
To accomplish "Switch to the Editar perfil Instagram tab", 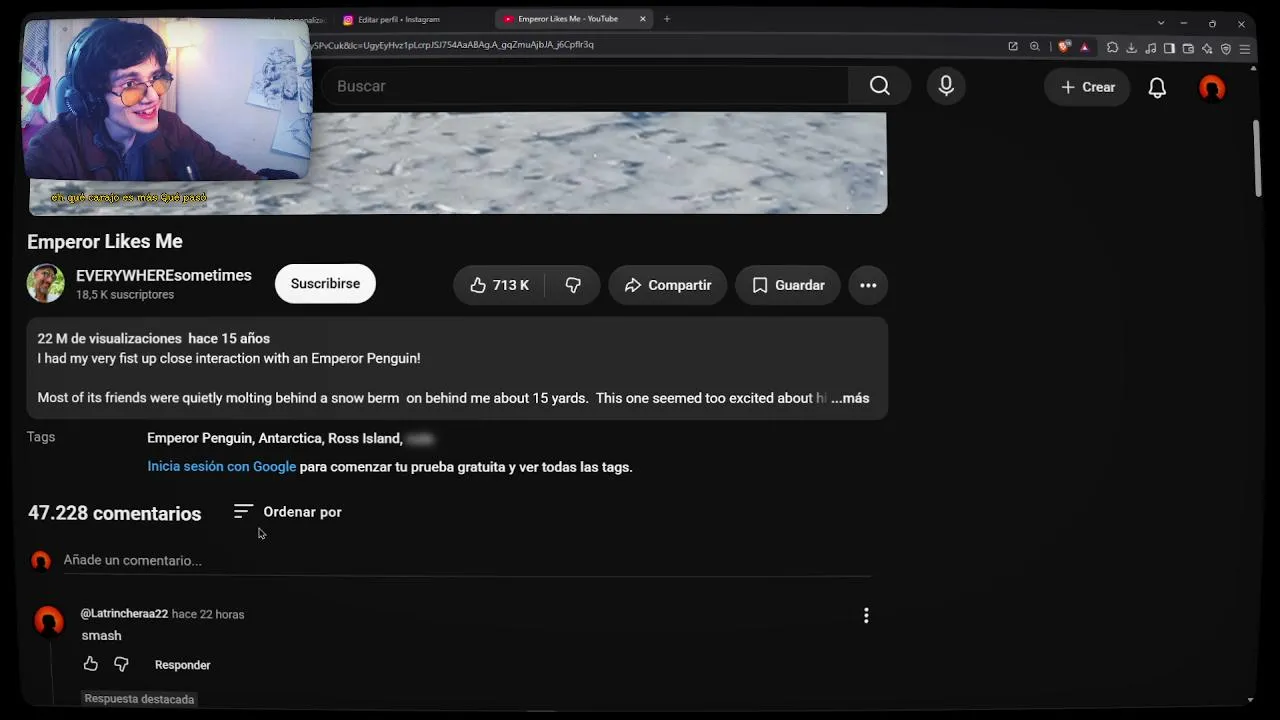I will coord(398,19).
